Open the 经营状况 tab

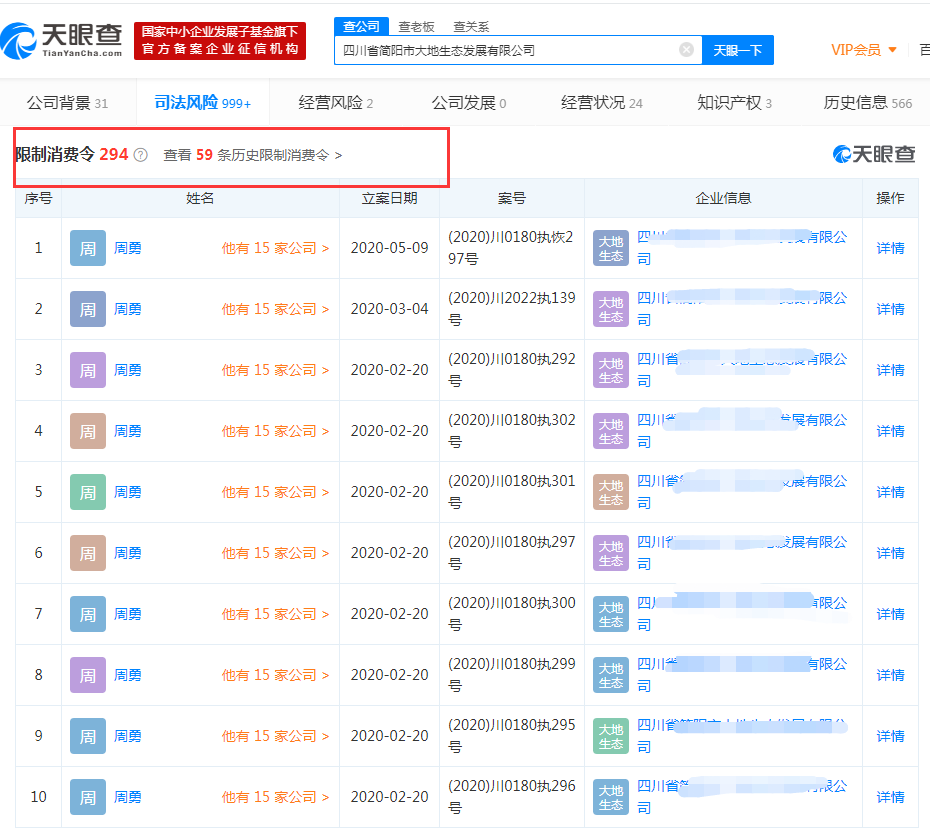(601, 103)
